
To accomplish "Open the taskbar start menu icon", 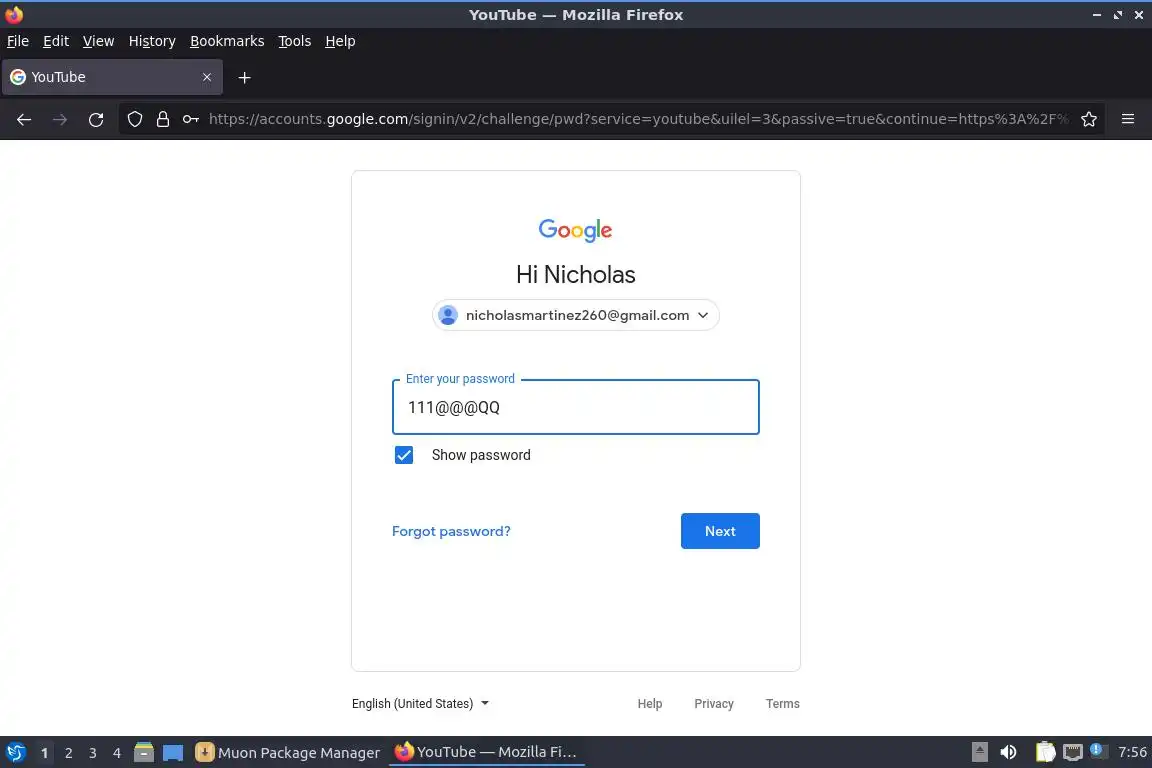I will tap(15, 752).
